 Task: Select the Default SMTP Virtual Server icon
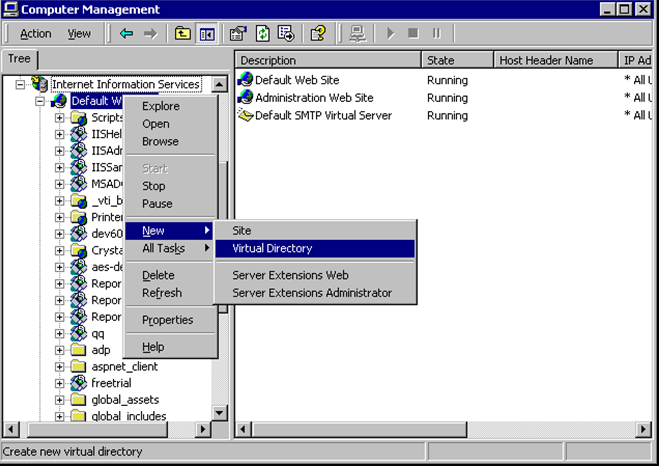246,115
